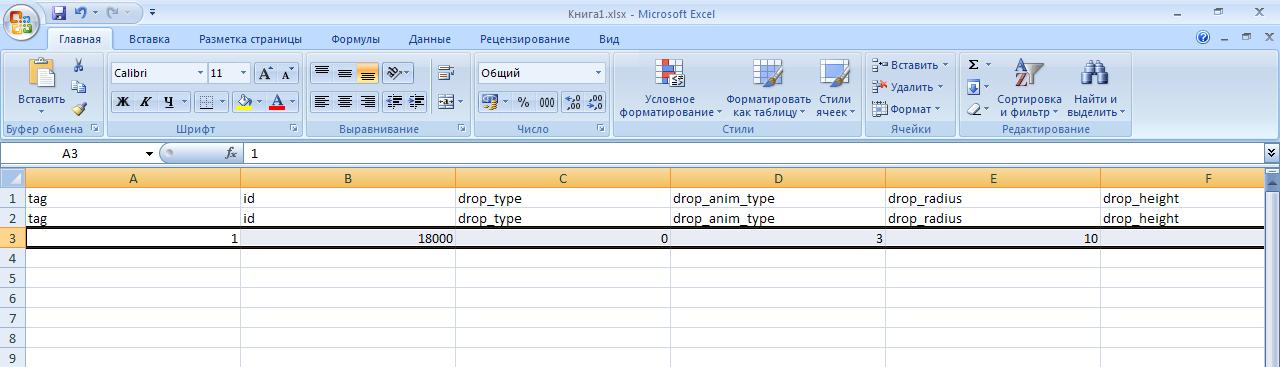
Task: Increase the cell indent
Action: click(417, 102)
